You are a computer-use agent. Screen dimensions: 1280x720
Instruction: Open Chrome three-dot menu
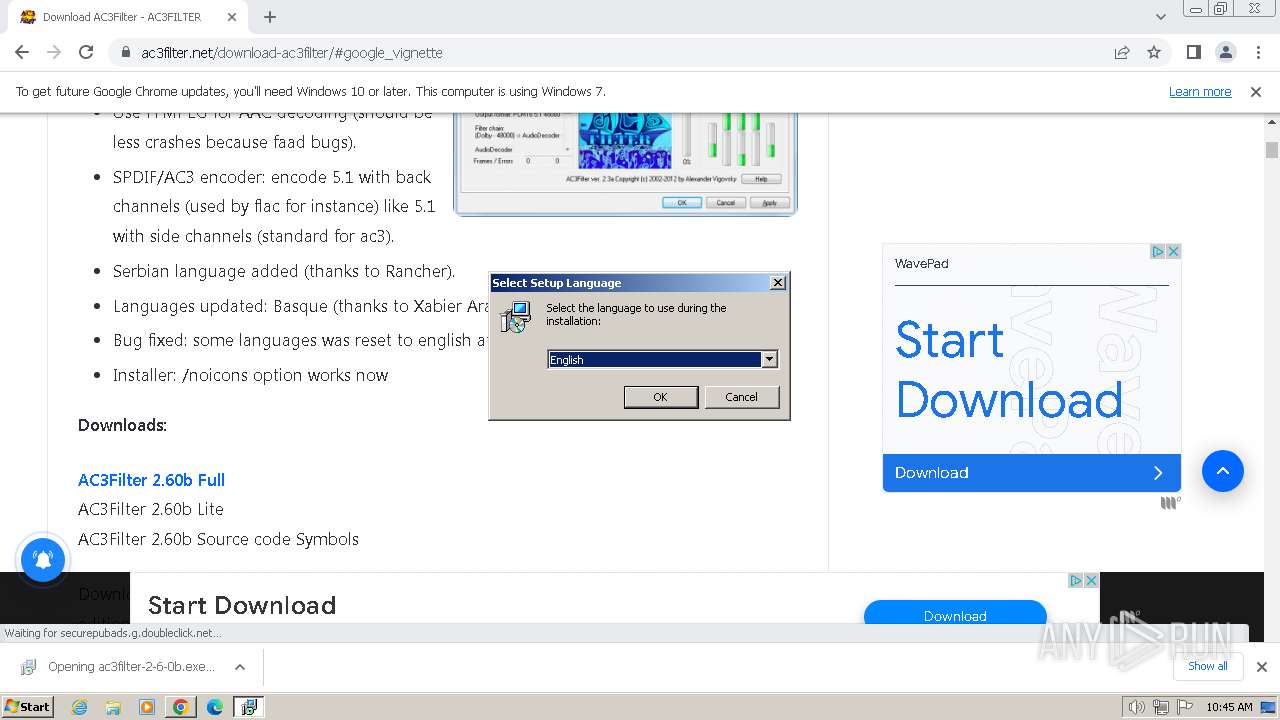click(x=1258, y=52)
